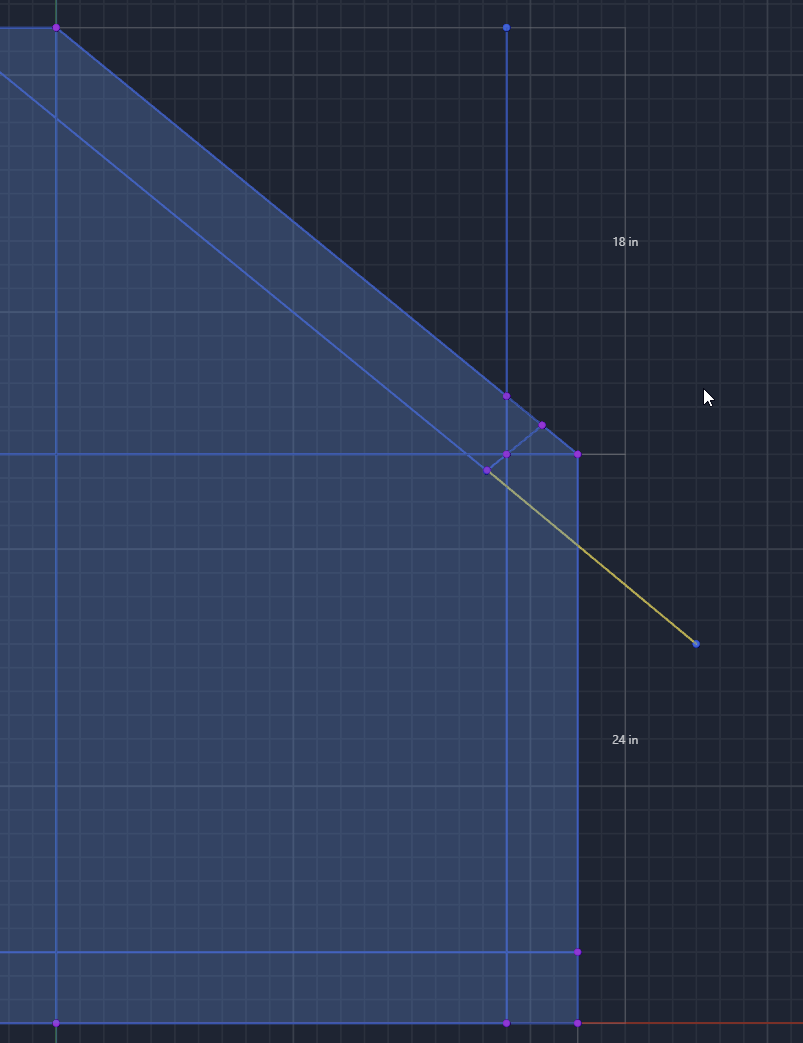Select corner point where diagonal meets right edge
This screenshot has width=803, height=1043.
(578, 455)
